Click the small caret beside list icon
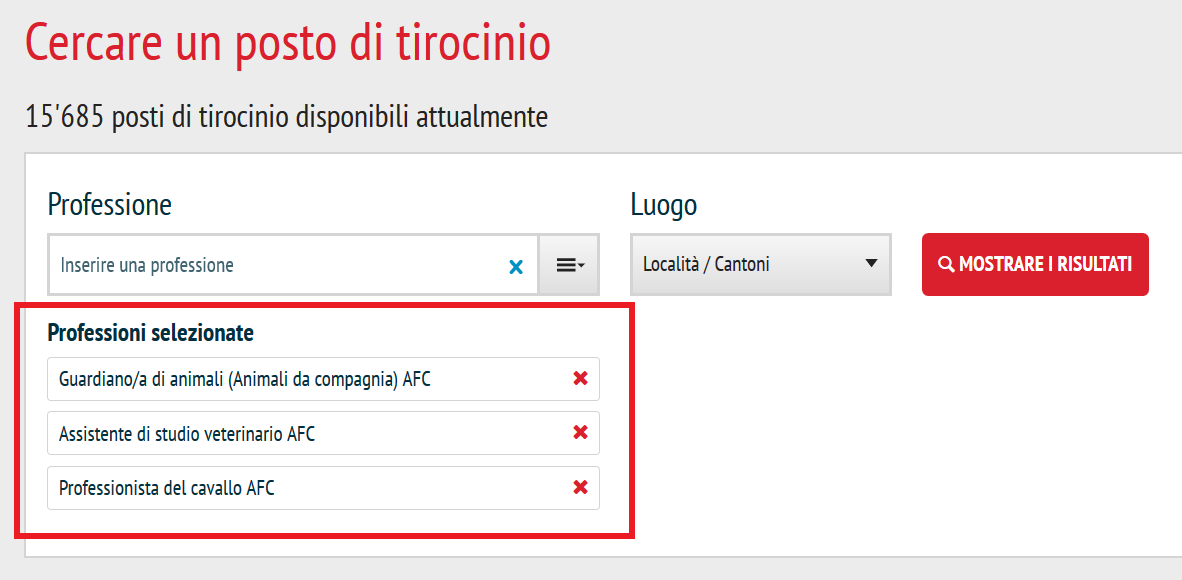Screen dimensions: 1182x580 pyautogui.click(x=581, y=265)
